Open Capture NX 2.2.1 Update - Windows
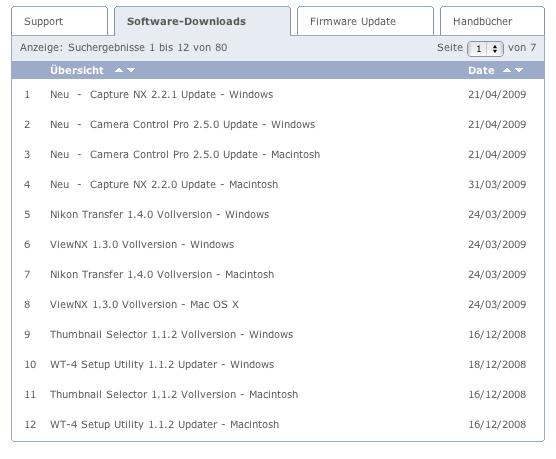This screenshot has width=556, height=459. [182, 94]
